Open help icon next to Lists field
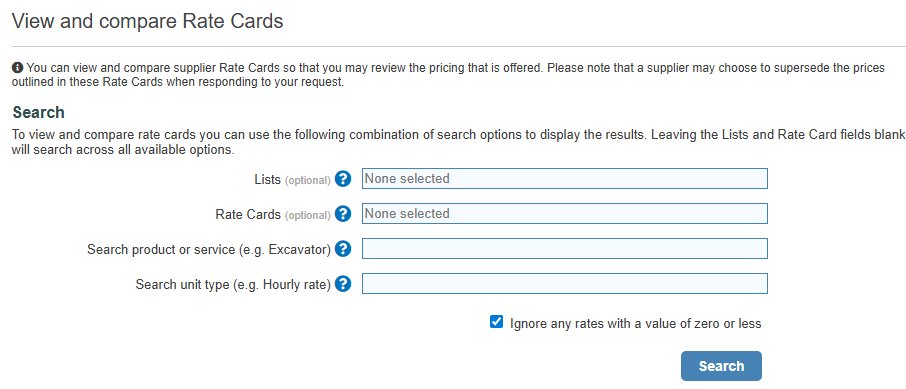The height and width of the screenshot is (389, 906). click(x=343, y=179)
